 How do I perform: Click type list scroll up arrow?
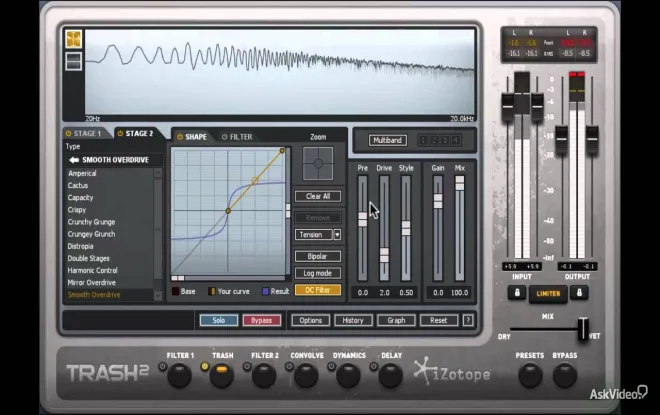pyautogui.click(x=158, y=173)
